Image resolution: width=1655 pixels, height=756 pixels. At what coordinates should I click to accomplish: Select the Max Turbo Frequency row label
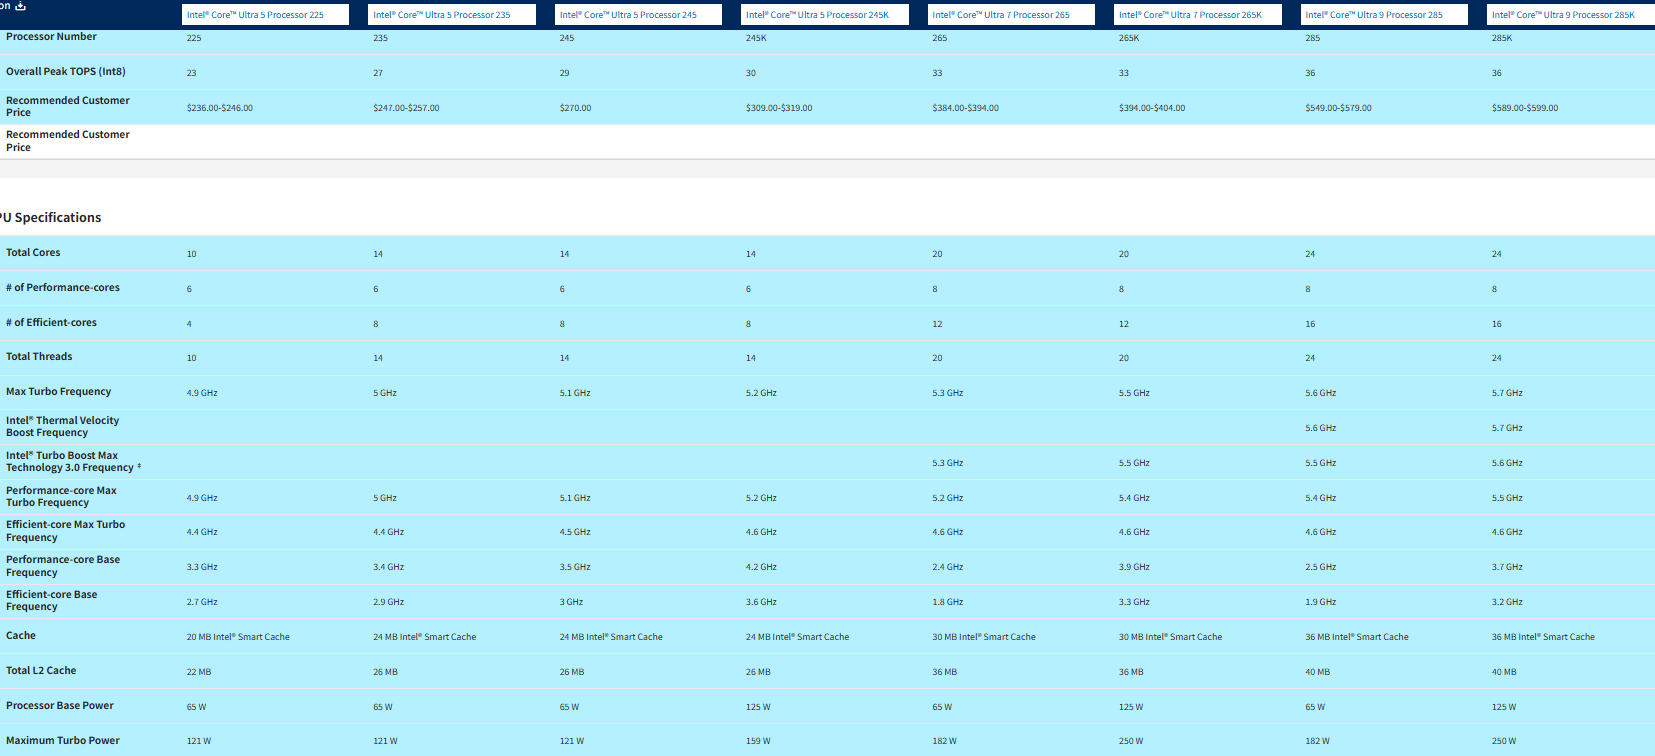58,392
